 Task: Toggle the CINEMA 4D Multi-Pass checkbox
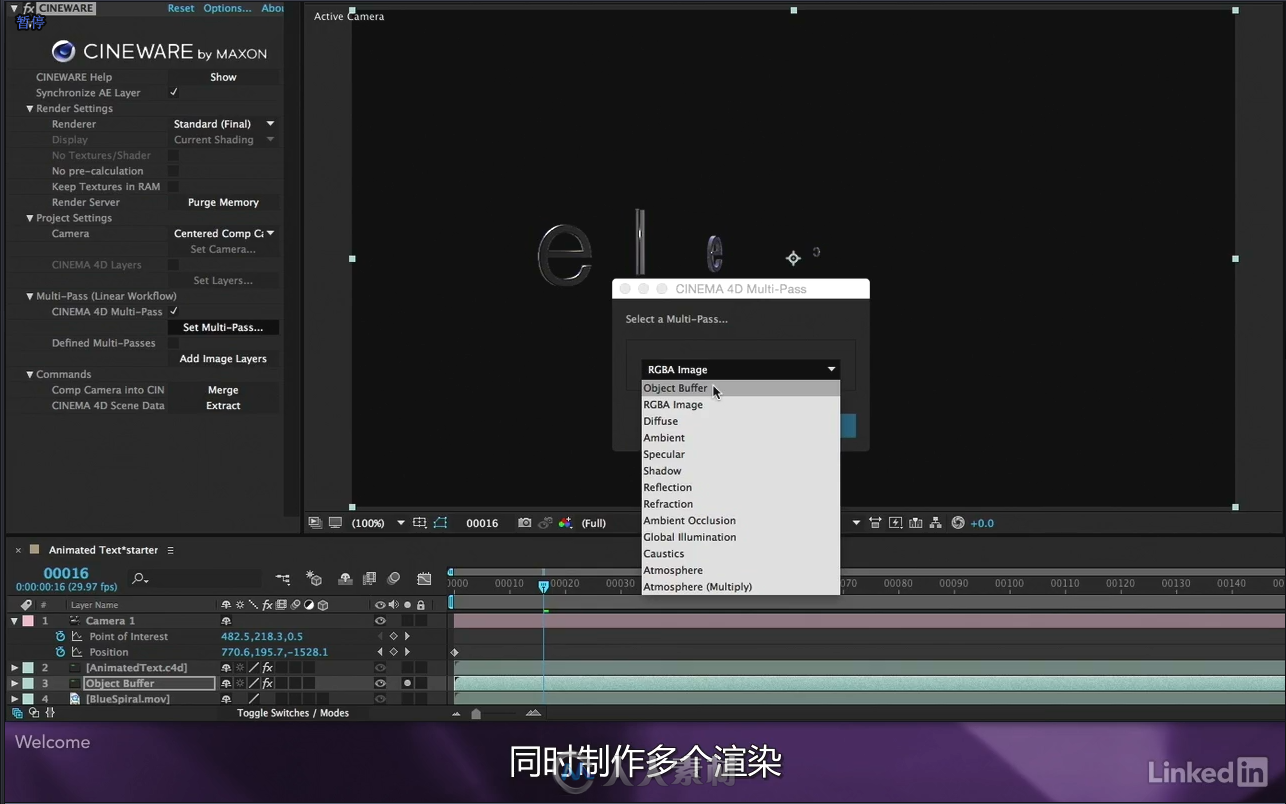(173, 311)
